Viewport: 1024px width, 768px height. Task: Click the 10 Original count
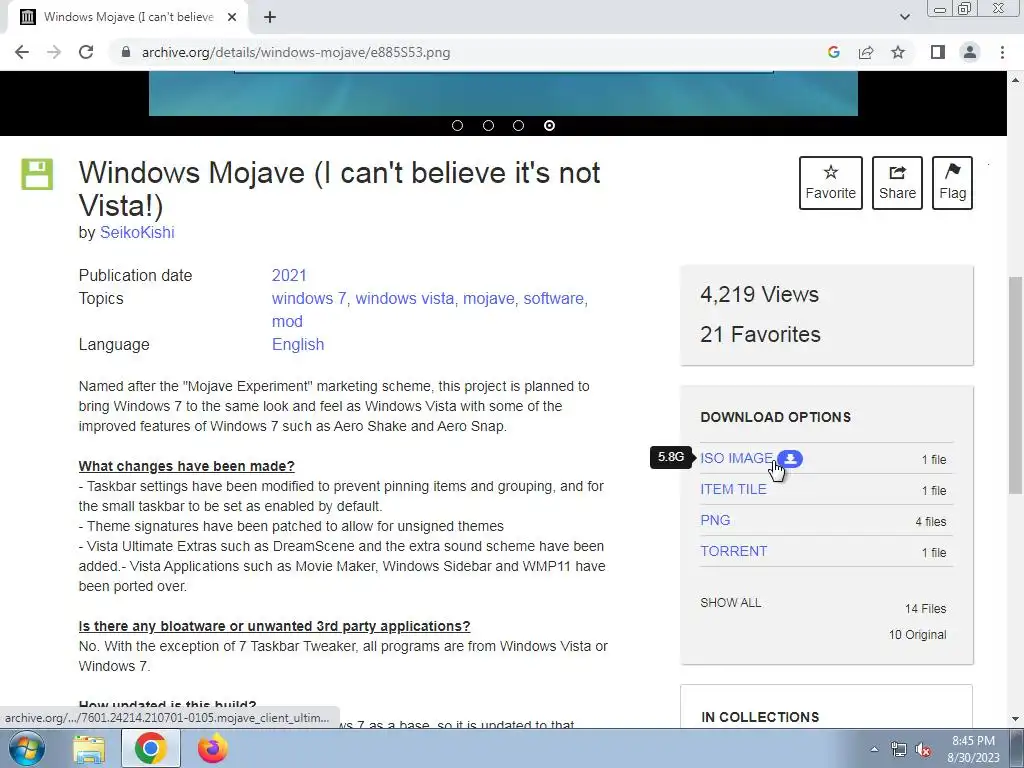tap(918, 635)
